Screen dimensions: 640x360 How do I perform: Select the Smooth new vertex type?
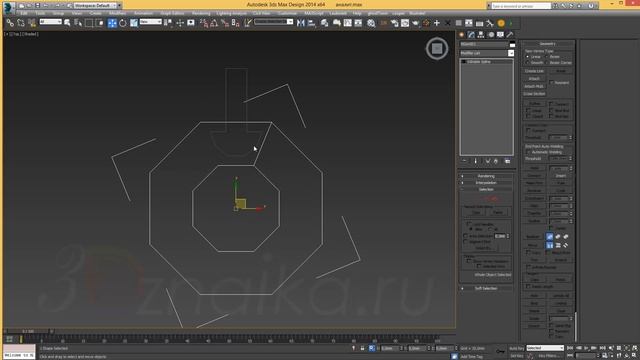[535, 63]
